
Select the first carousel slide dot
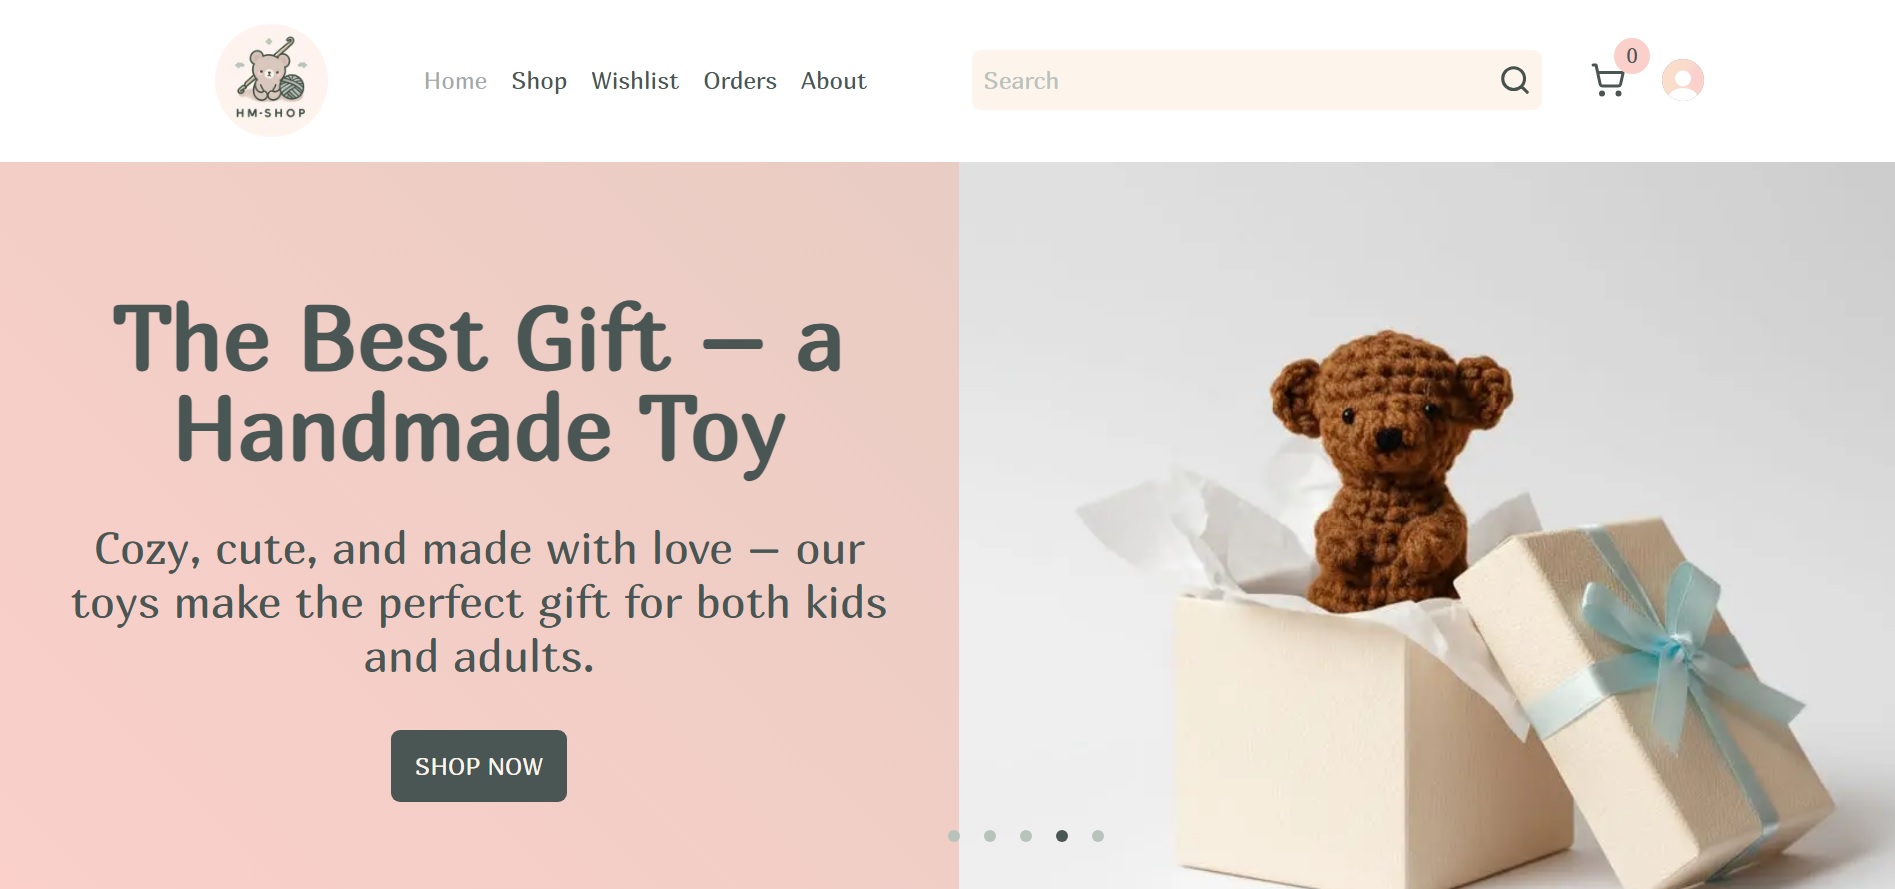coord(954,836)
